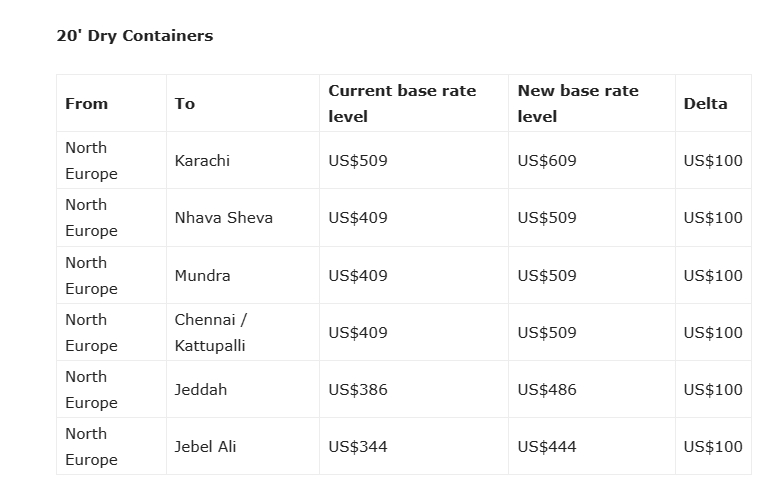This screenshot has width=779, height=496.
Task: Select the Jeddah destination cell
Action: [201, 390]
